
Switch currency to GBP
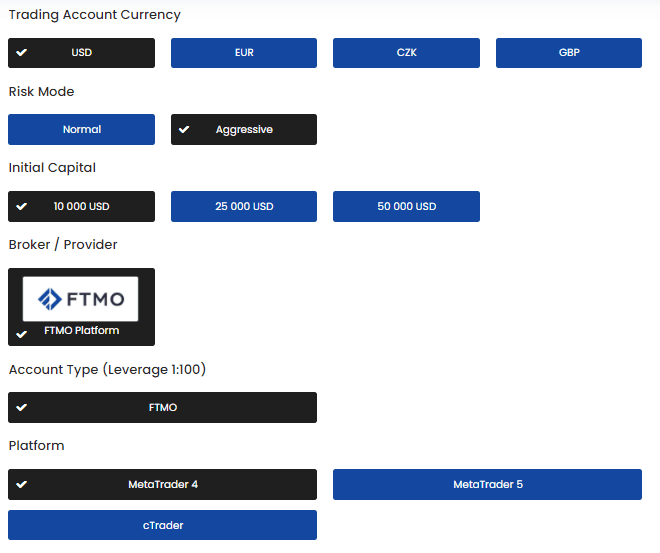click(569, 53)
